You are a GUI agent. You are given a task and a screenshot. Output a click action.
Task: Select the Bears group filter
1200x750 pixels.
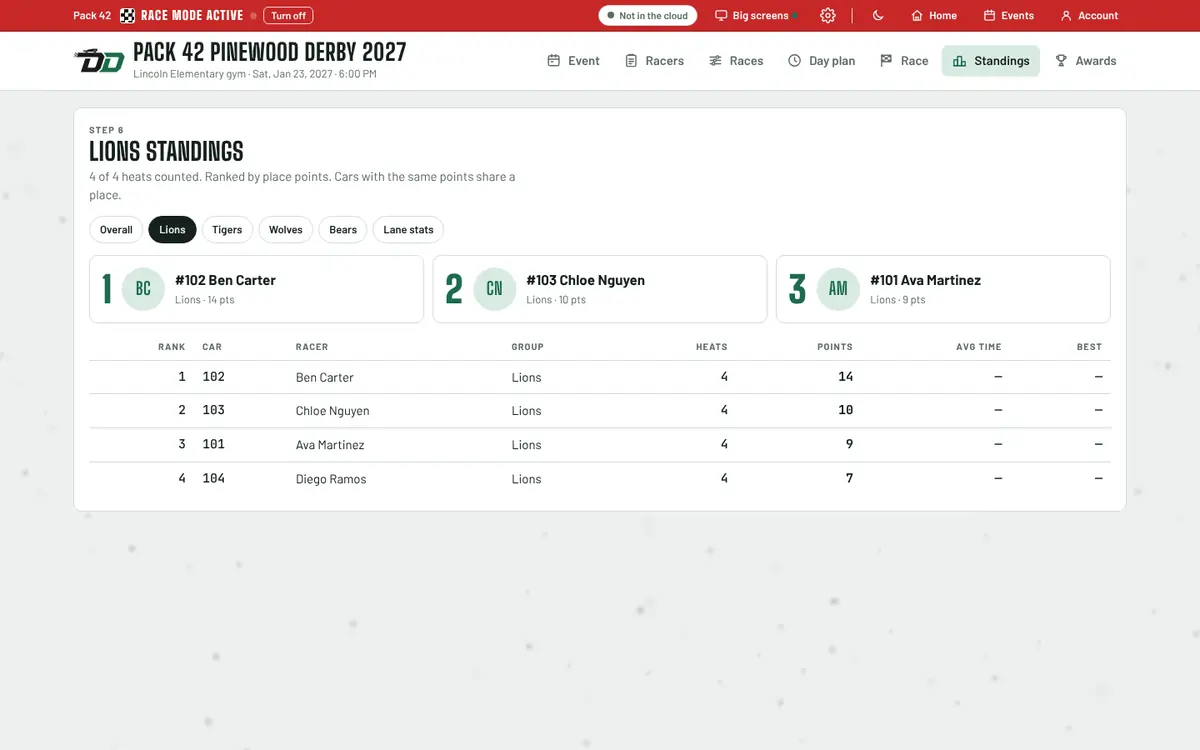pyautogui.click(x=343, y=230)
